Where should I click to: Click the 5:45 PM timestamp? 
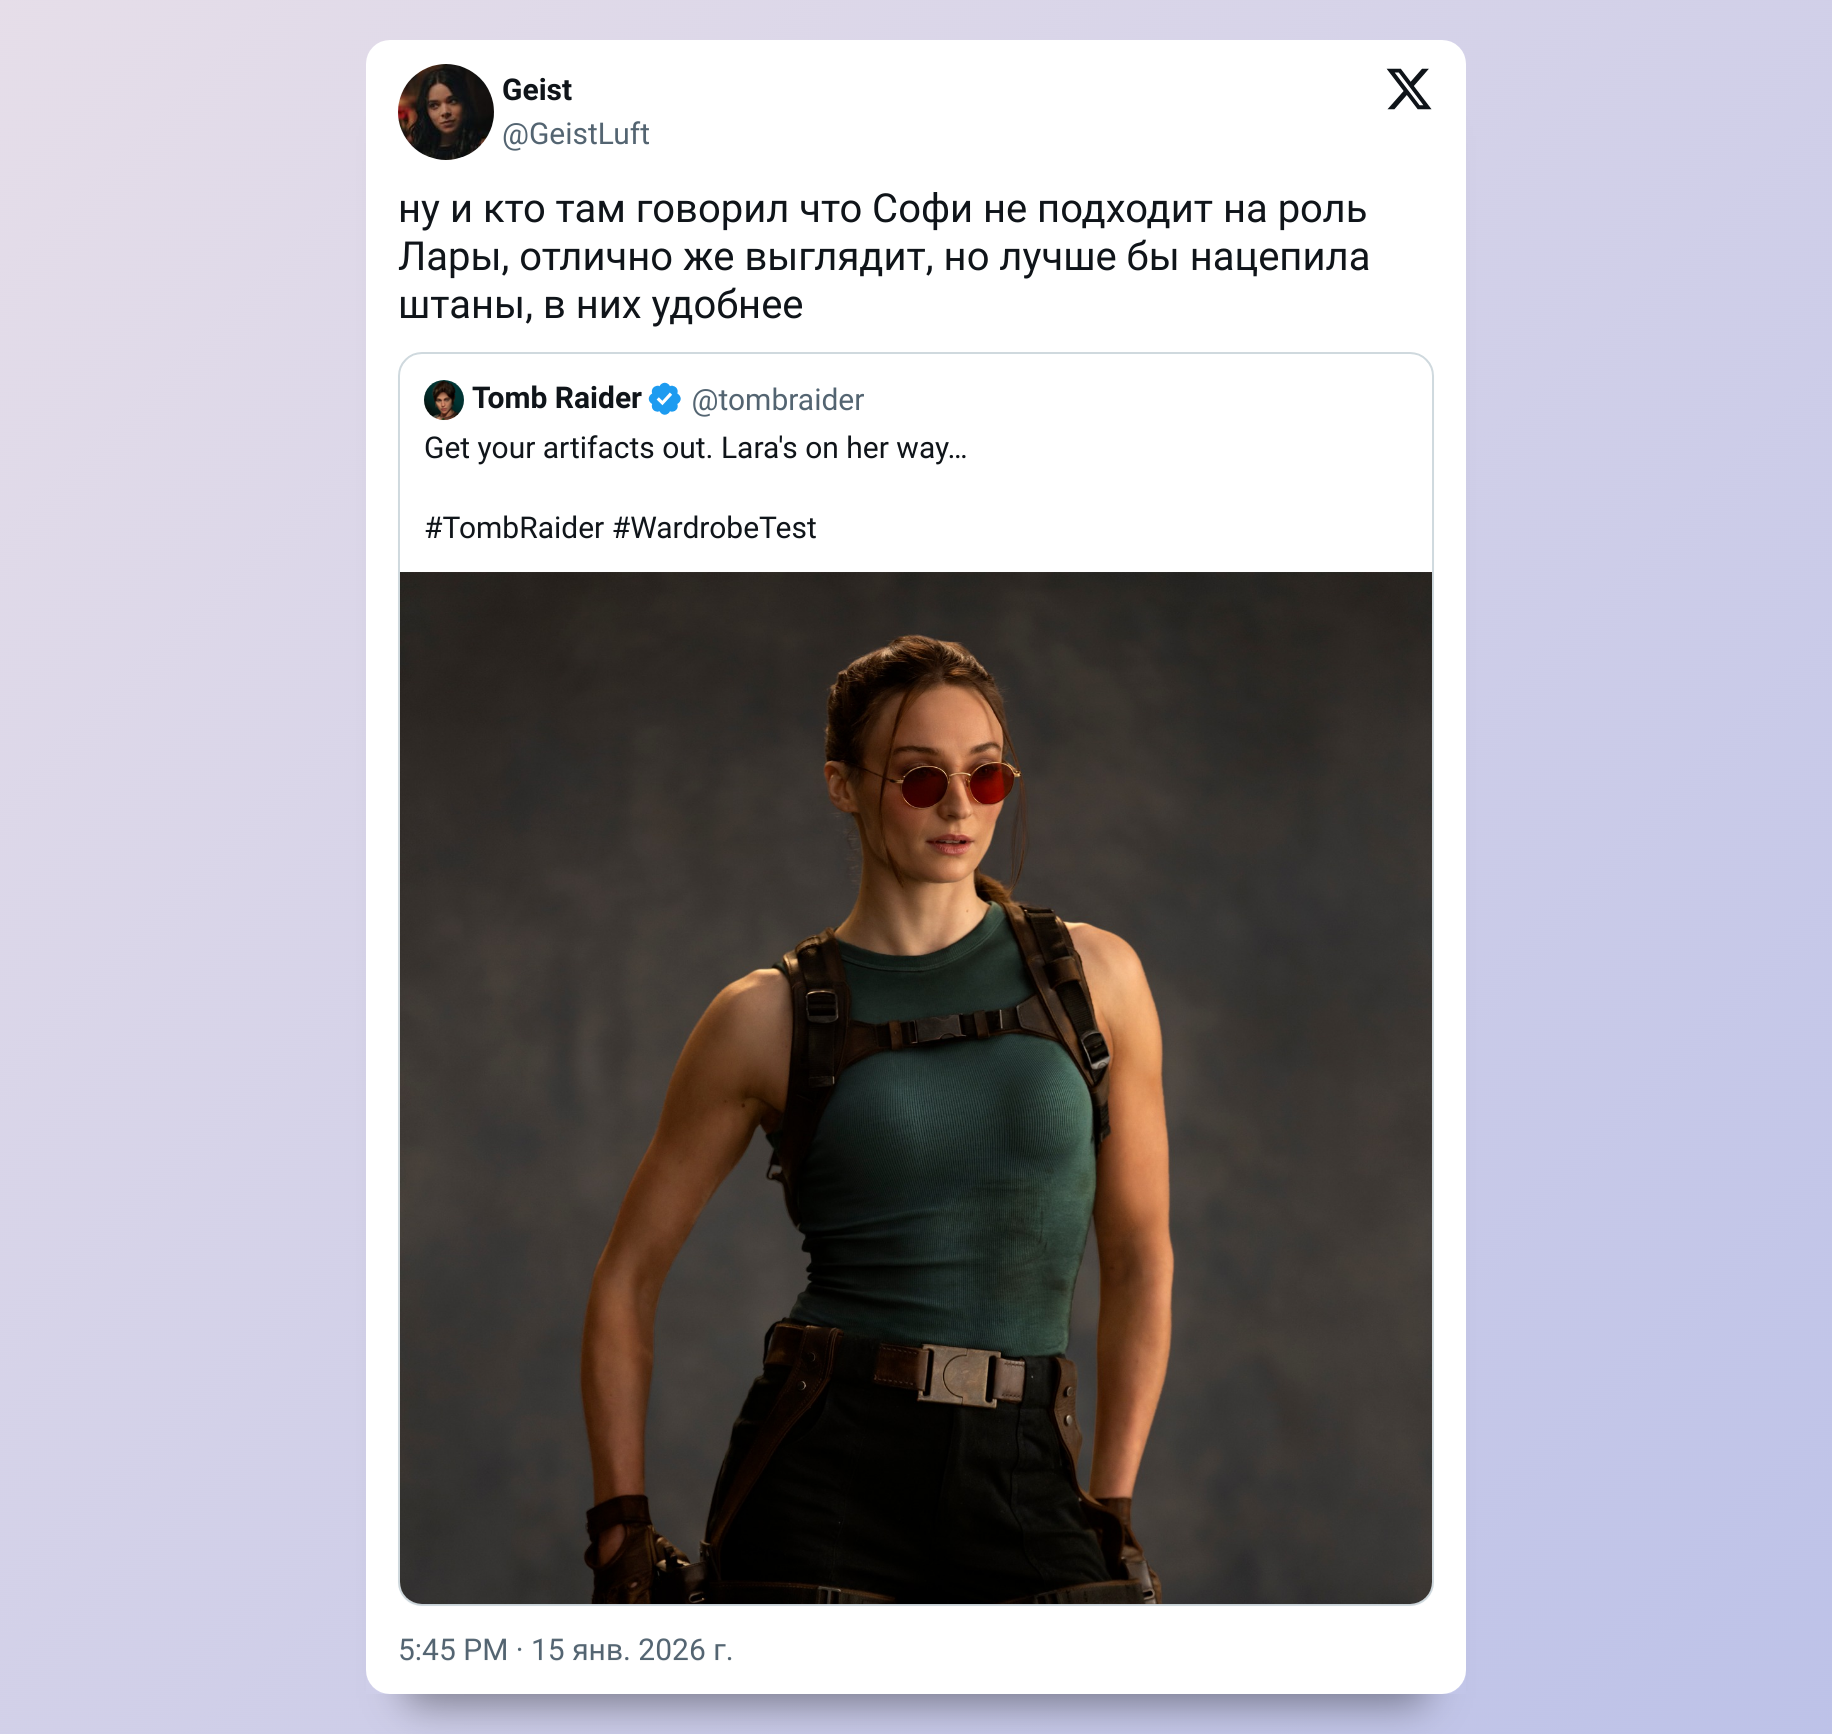[453, 1650]
